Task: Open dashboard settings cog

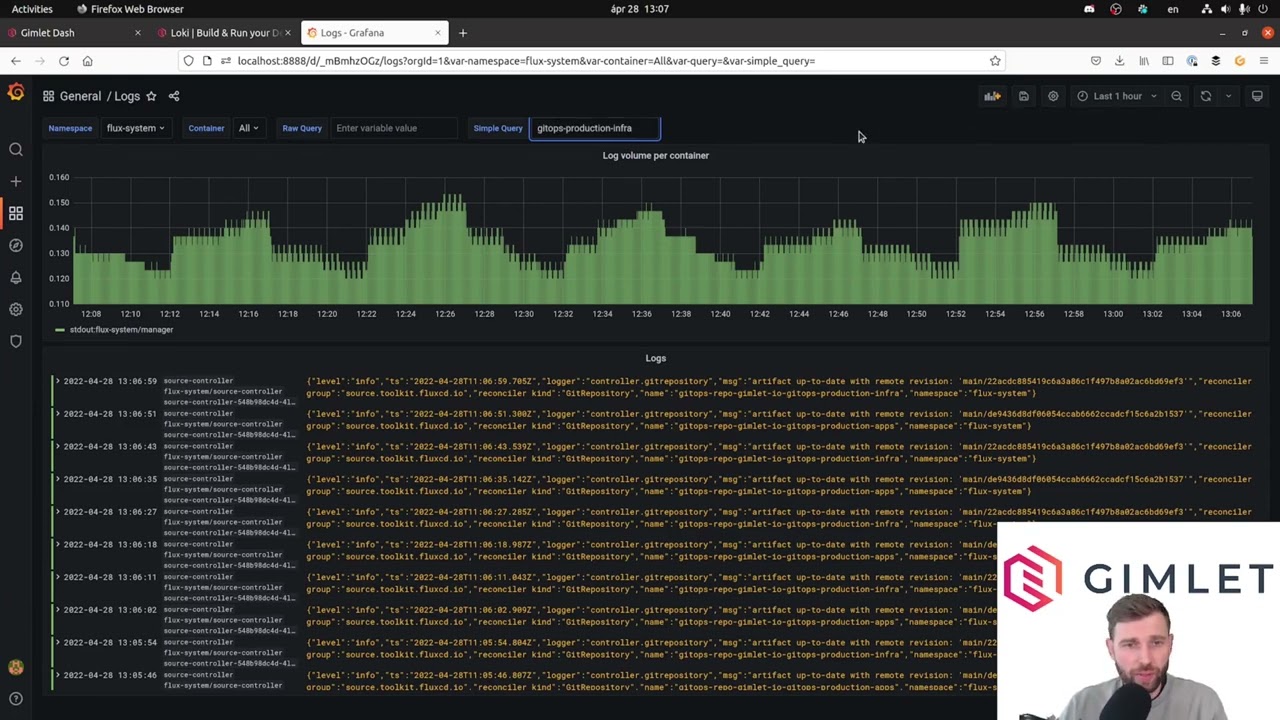Action: pyautogui.click(x=1053, y=96)
